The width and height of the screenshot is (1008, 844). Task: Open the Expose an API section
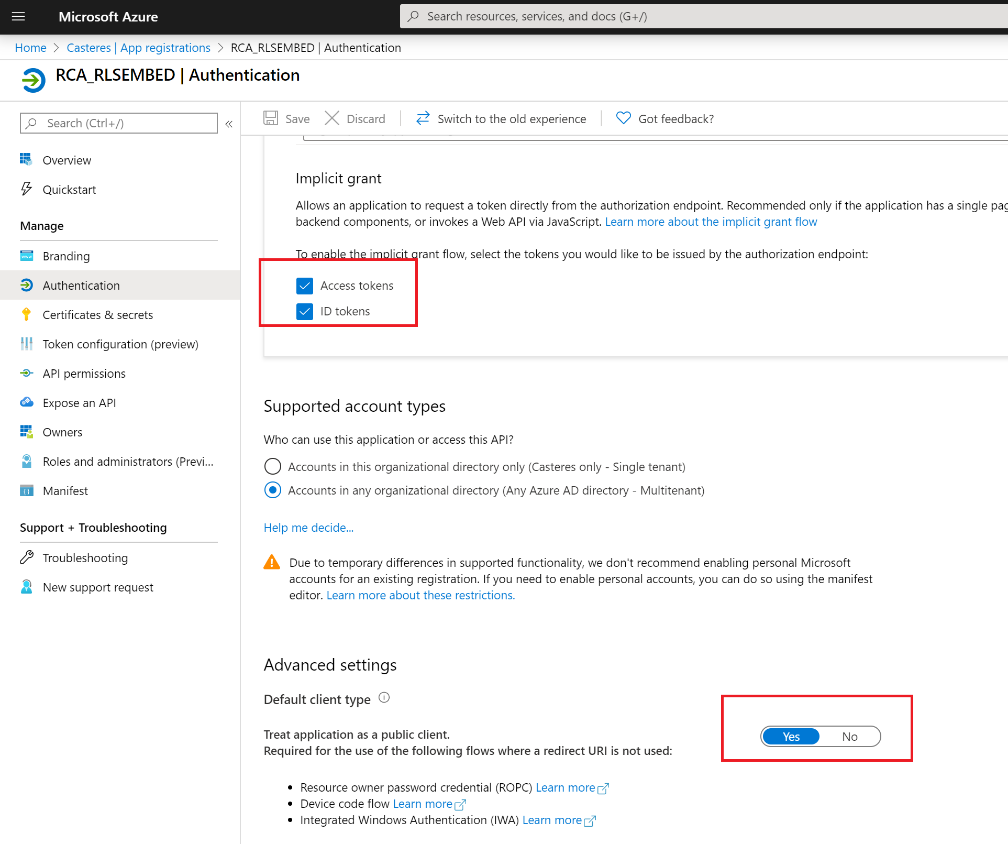tap(77, 402)
